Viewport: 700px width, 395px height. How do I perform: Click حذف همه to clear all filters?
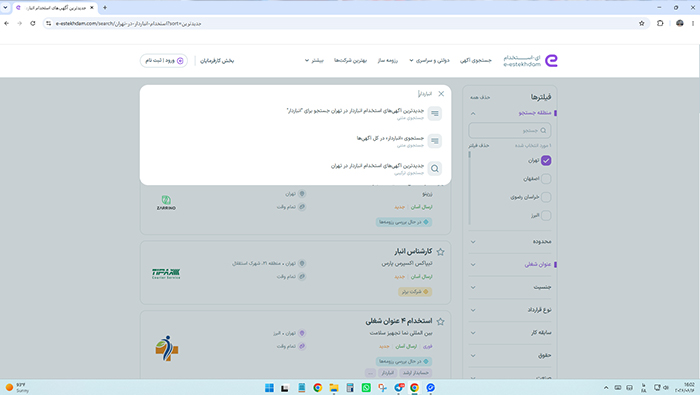[480, 97]
